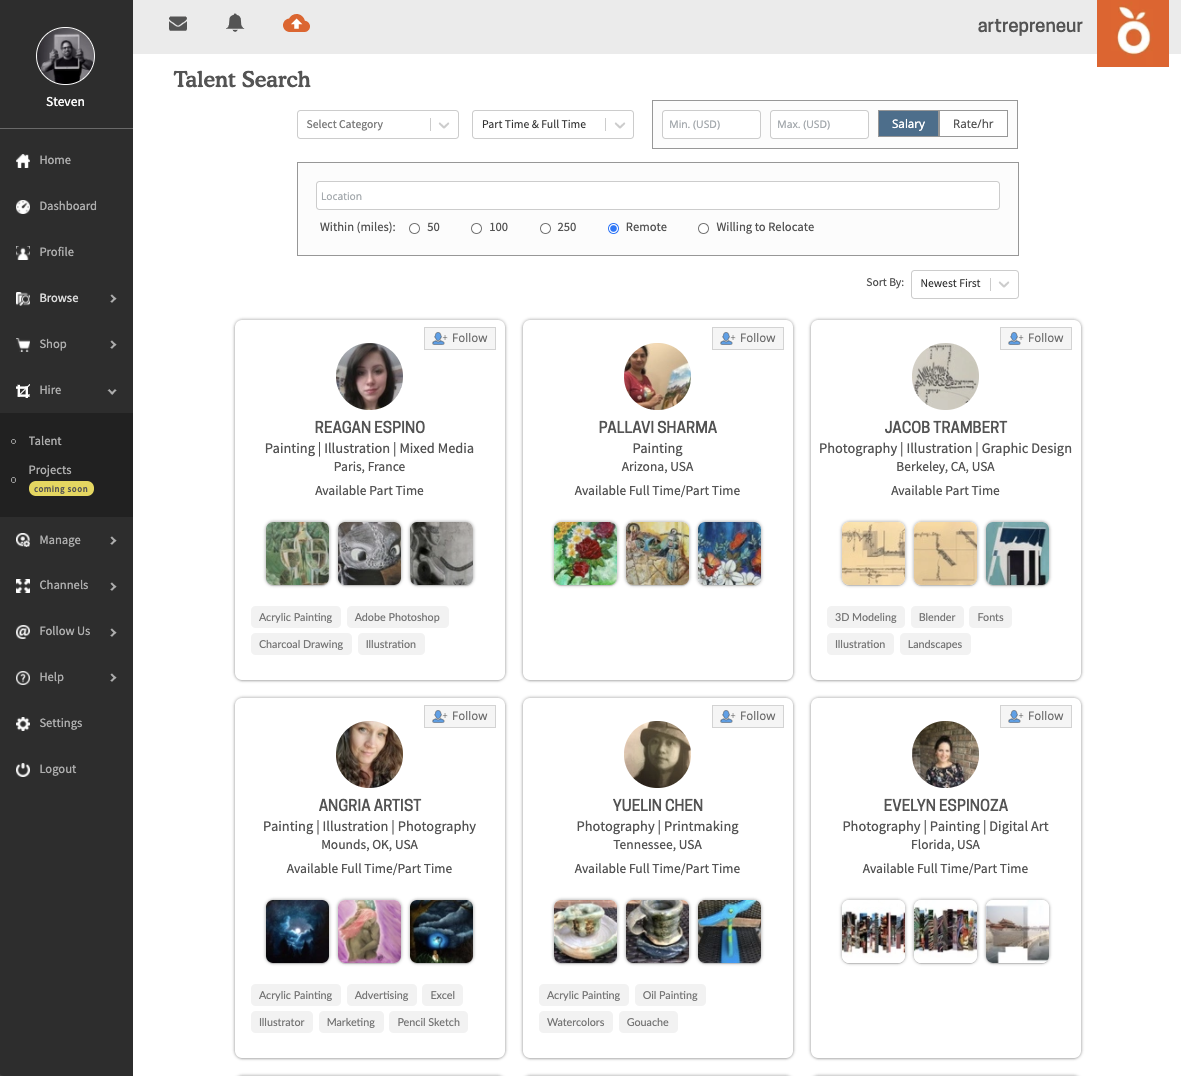Viewport: 1181px width, 1076px height.
Task: Click the Browse icon in sidebar
Action: [x=23, y=298]
